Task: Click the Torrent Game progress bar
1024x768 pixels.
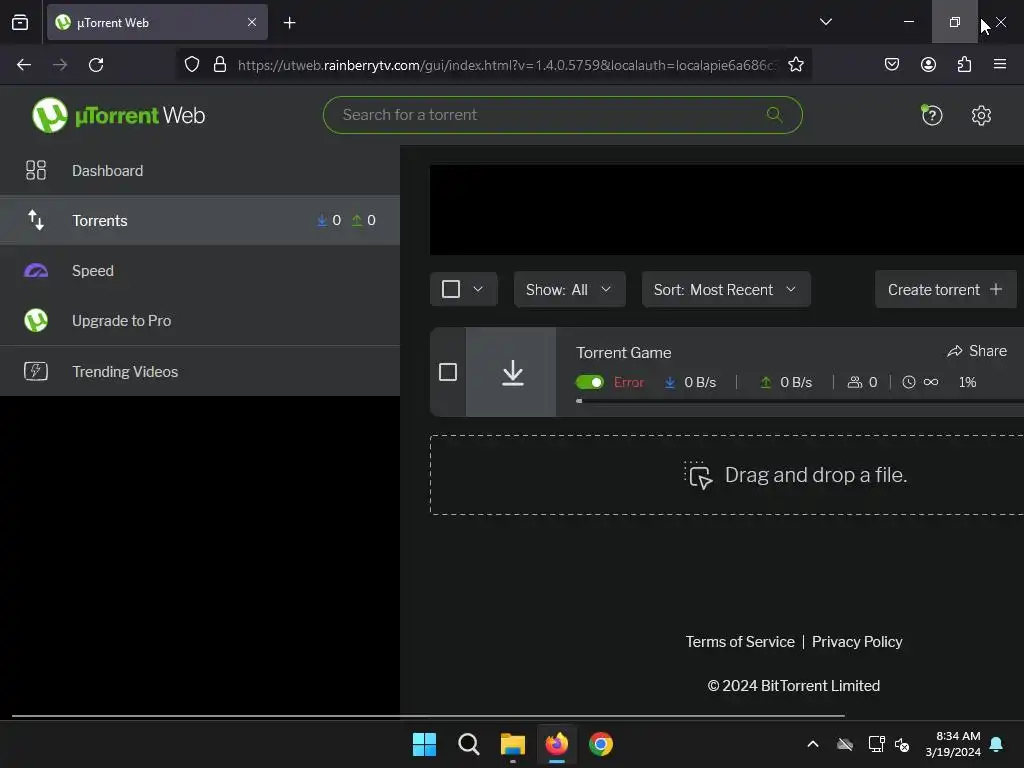Action: point(800,401)
